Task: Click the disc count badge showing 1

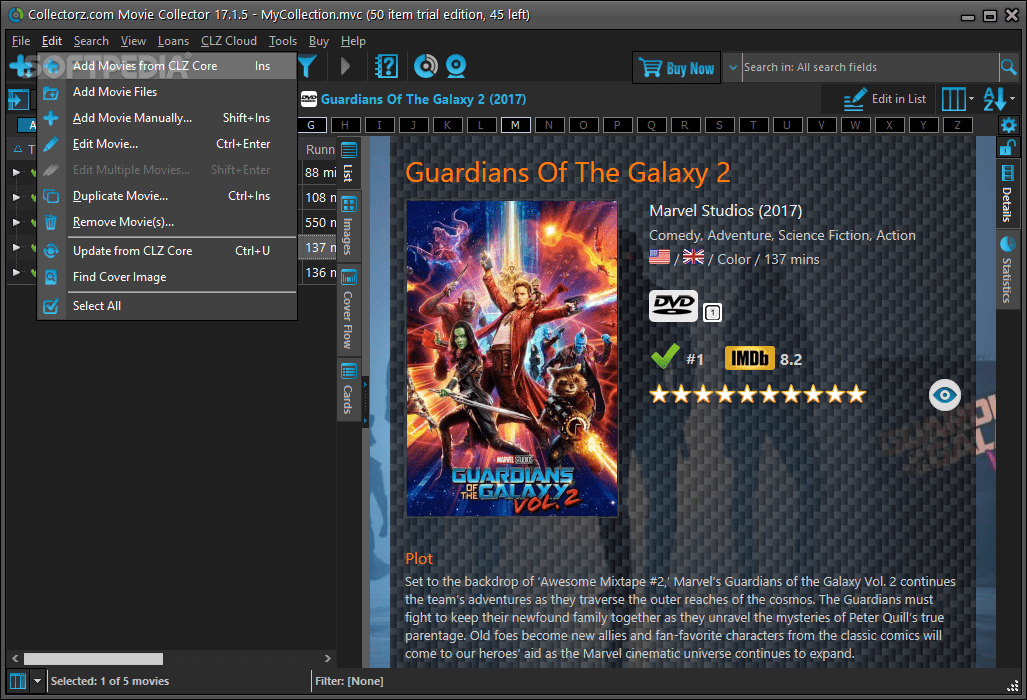Action: pyautogui.click(x=713, y=312)
